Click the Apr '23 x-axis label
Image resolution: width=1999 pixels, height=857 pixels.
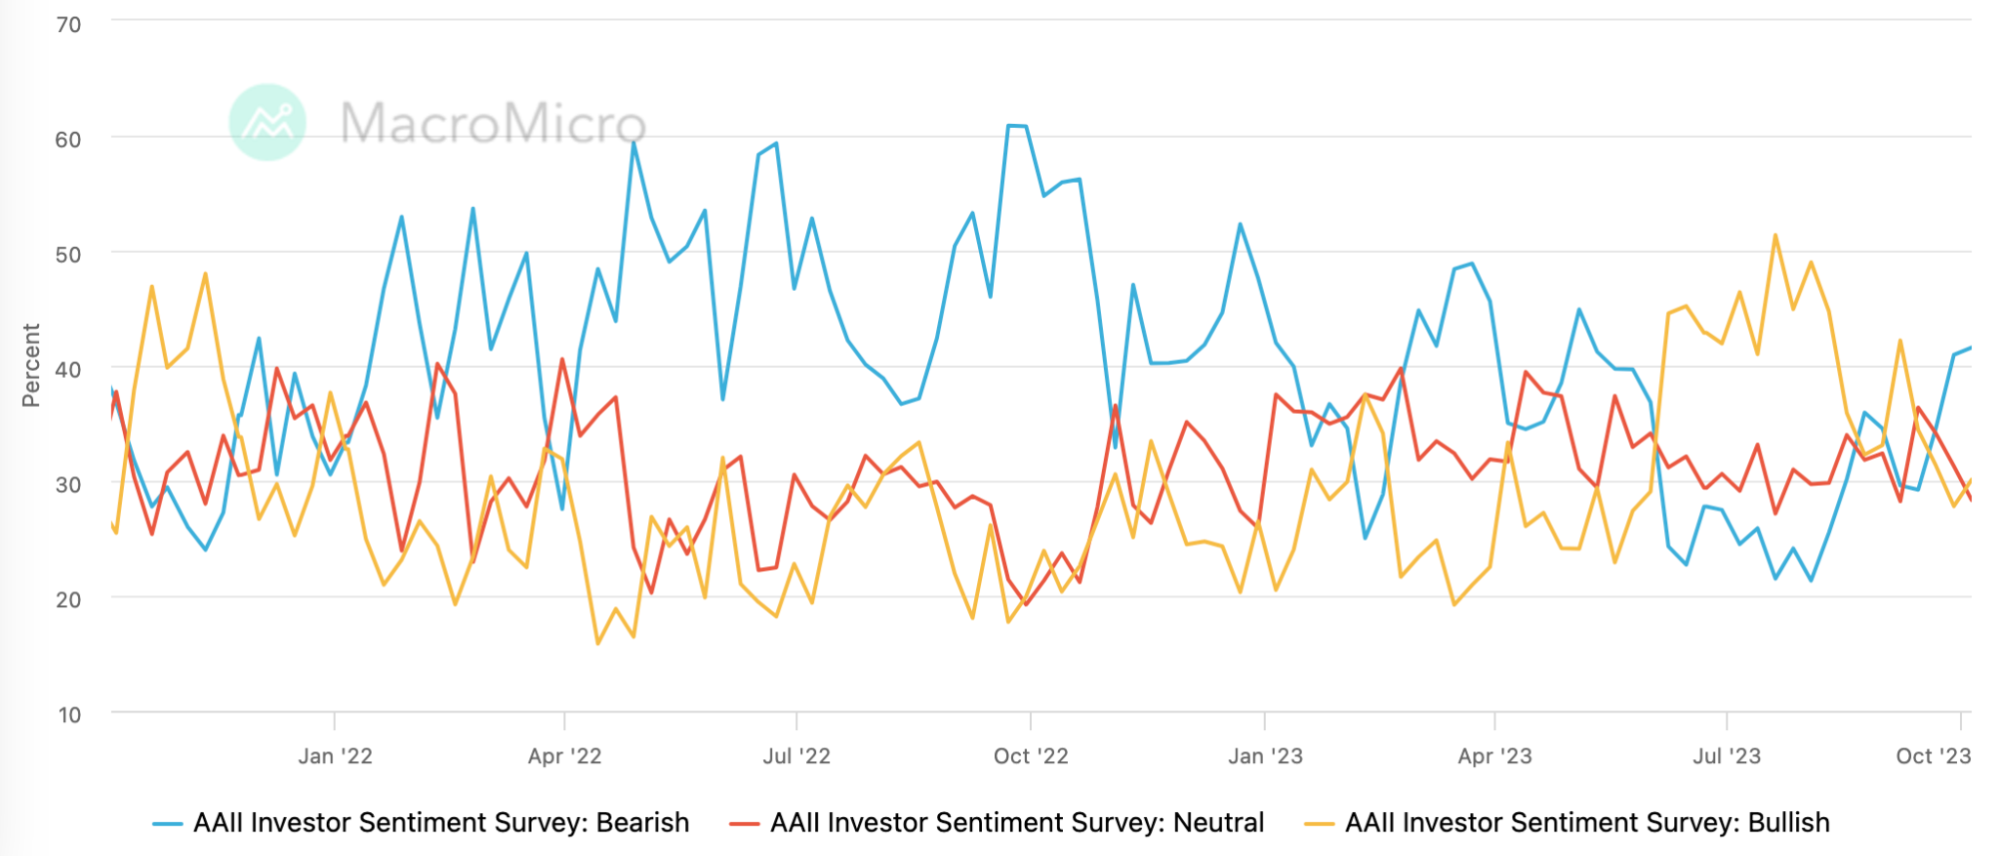click(1495, 756)
